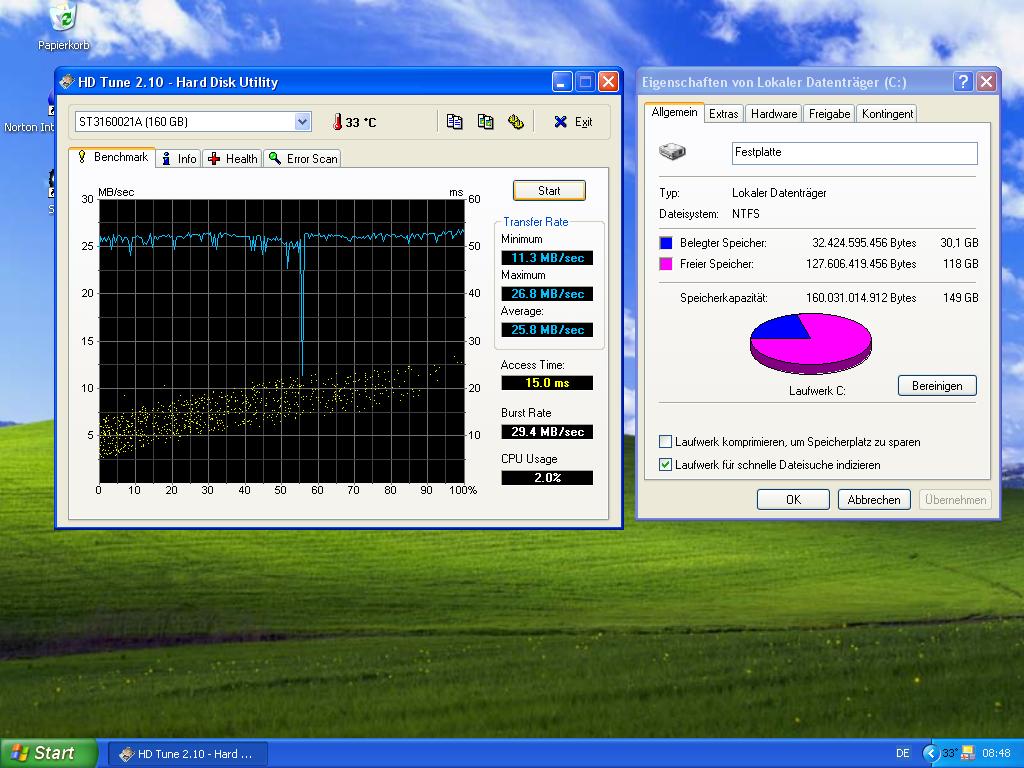Expand hidden tray icons arrow
The height and width of the screenshot is (768, 1024).
pos(930,753)
